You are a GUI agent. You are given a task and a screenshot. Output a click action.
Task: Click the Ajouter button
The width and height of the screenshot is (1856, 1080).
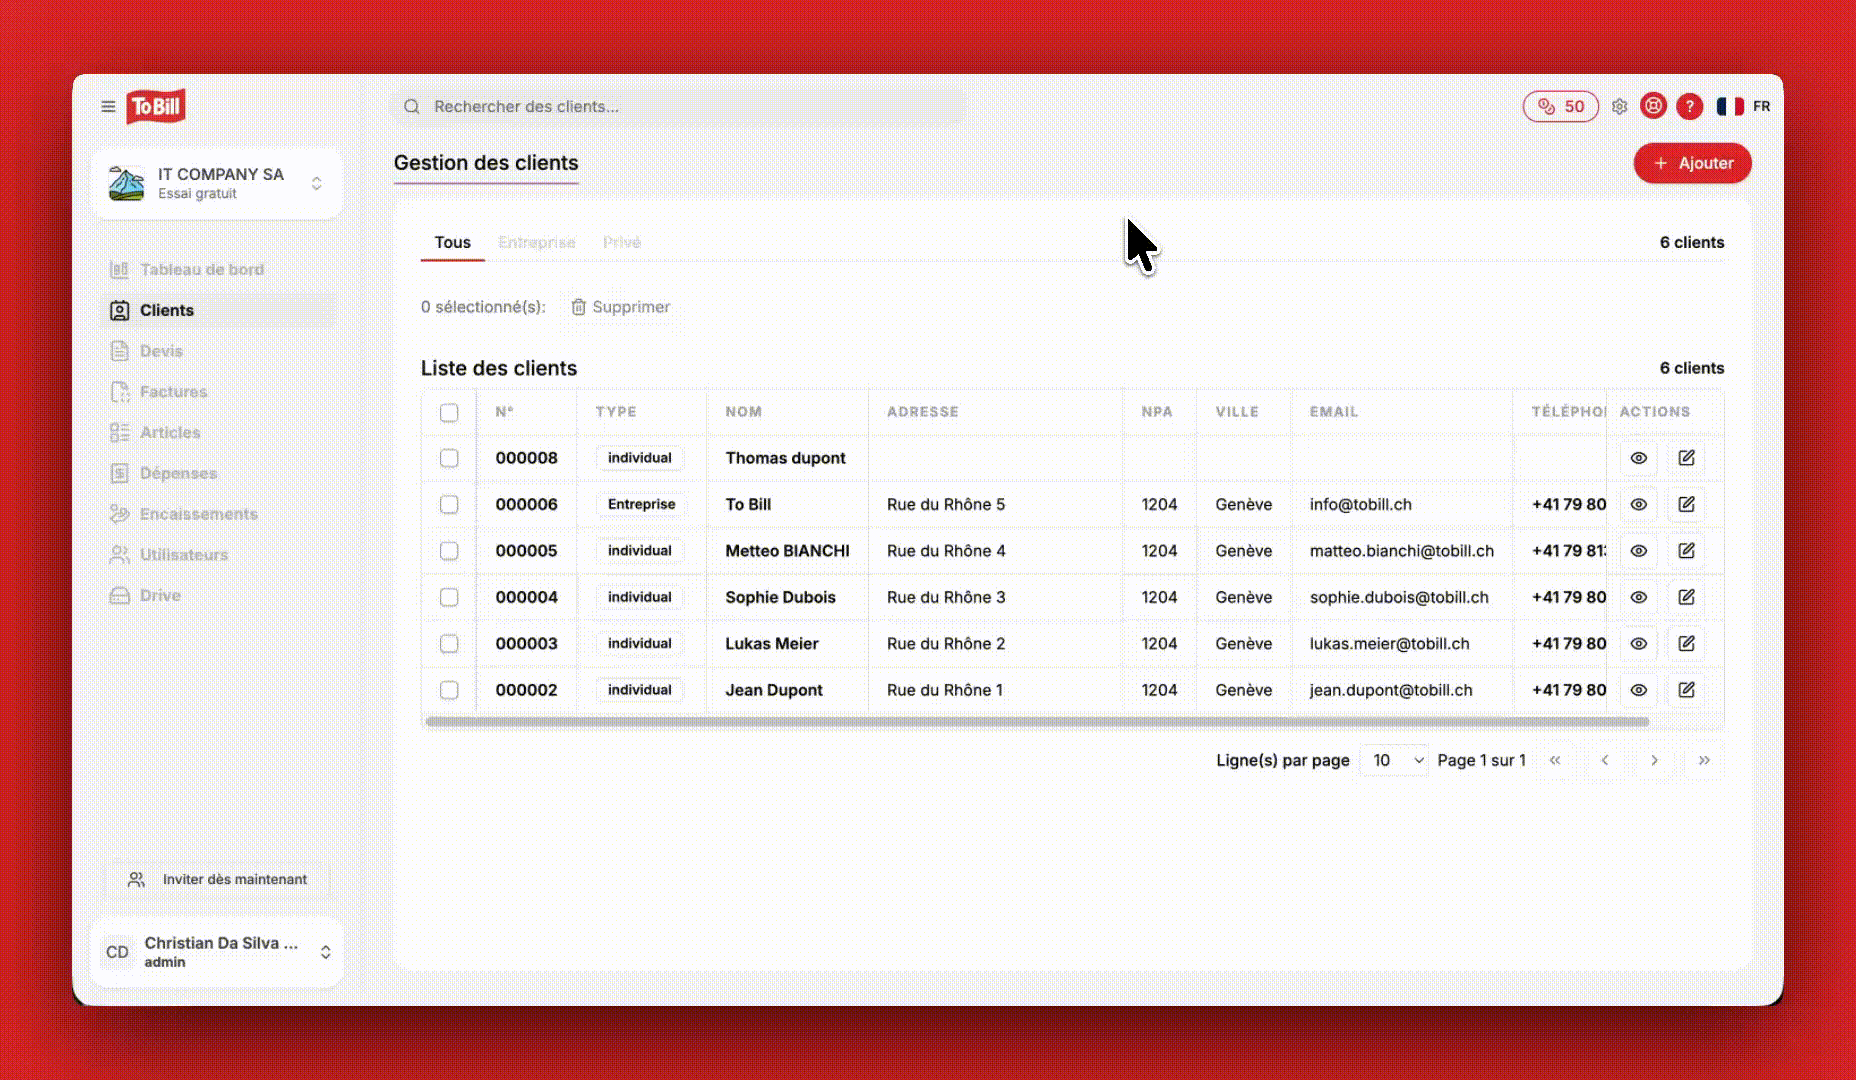(1692, 163)
